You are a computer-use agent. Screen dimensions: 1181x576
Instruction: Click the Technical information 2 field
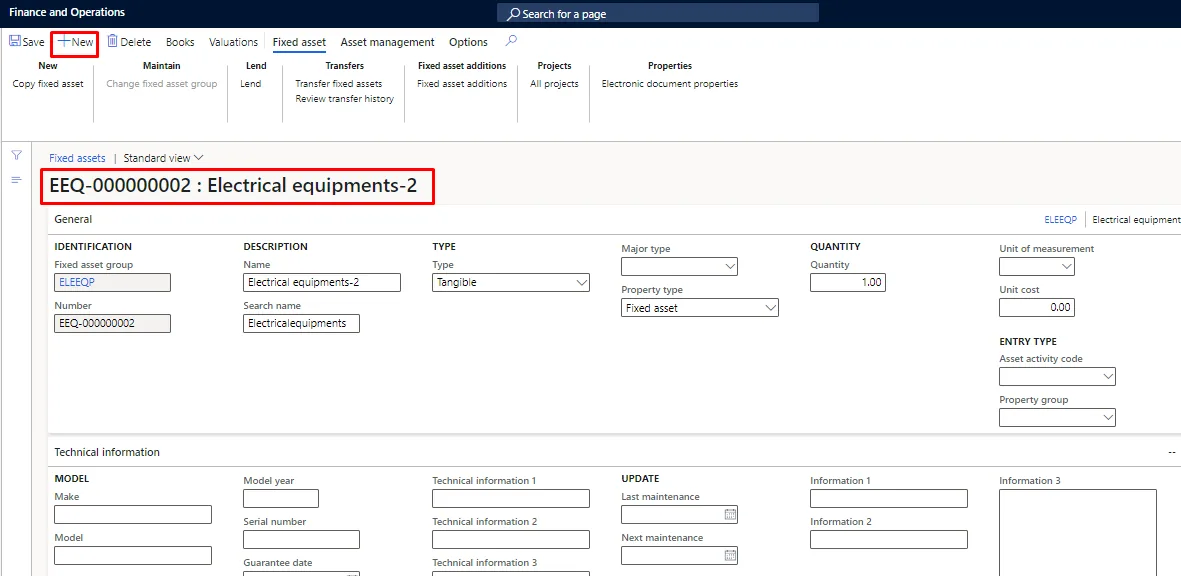point(511,539)
